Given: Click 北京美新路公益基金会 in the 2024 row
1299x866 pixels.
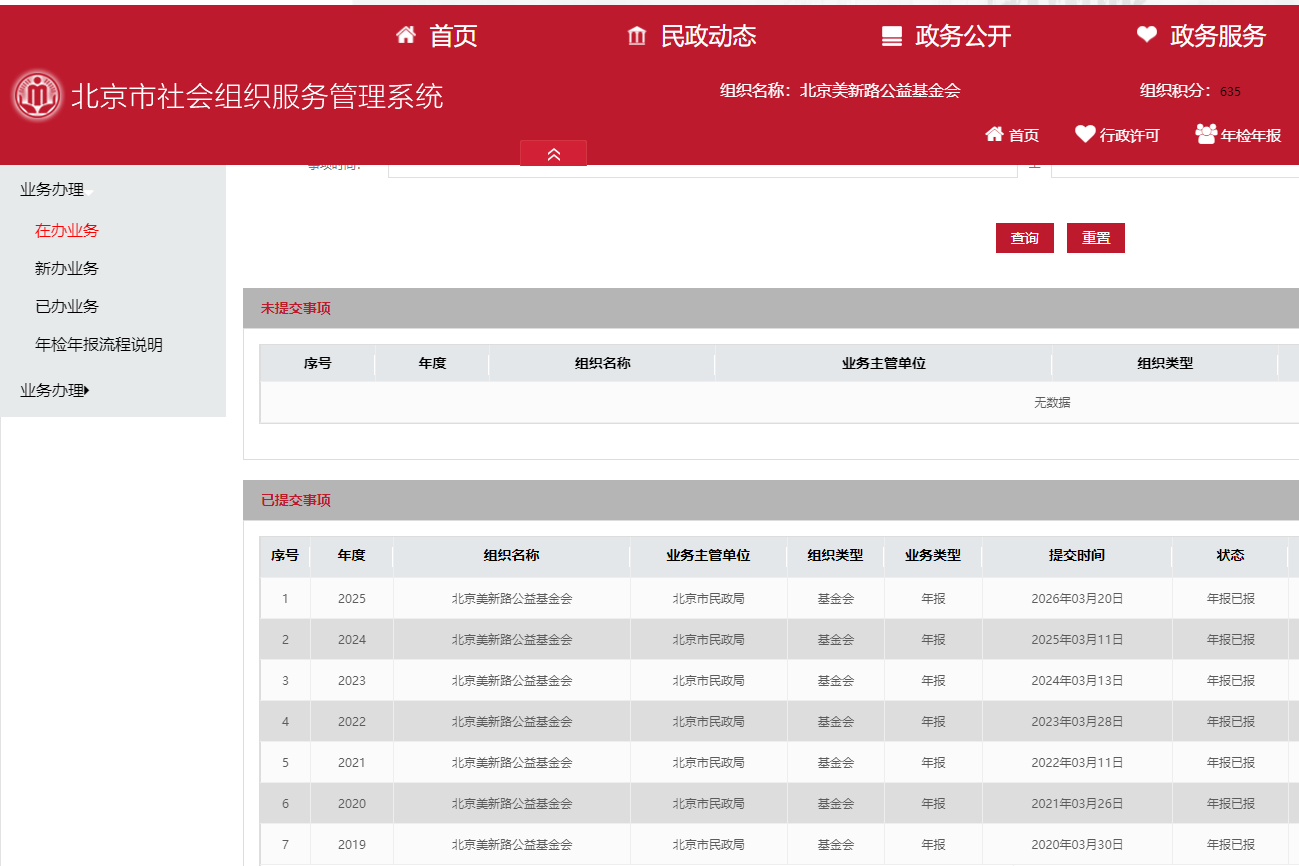Looking at the screenshot, I should [511, 639].
